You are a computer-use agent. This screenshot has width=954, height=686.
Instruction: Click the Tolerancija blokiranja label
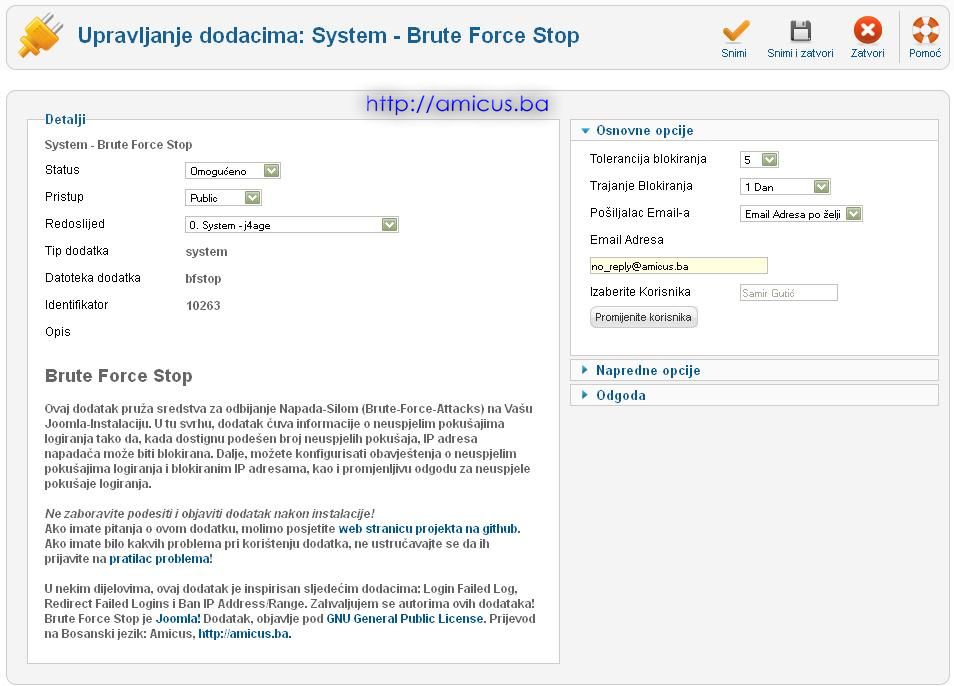click(648, 159)
